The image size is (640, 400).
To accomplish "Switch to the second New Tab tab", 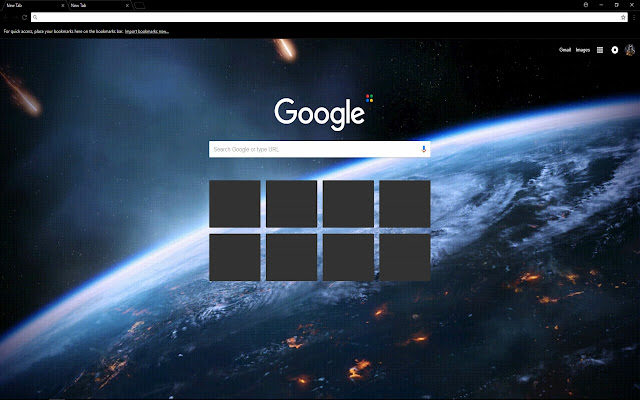I will click(98, 5).
